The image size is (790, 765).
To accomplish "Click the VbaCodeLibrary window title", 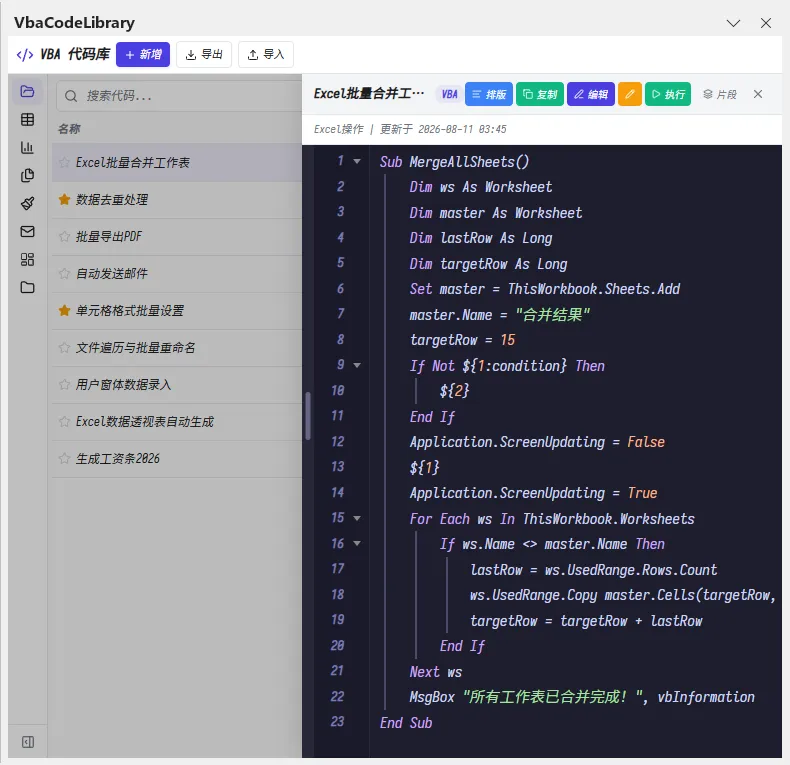I will pos(75,23).
